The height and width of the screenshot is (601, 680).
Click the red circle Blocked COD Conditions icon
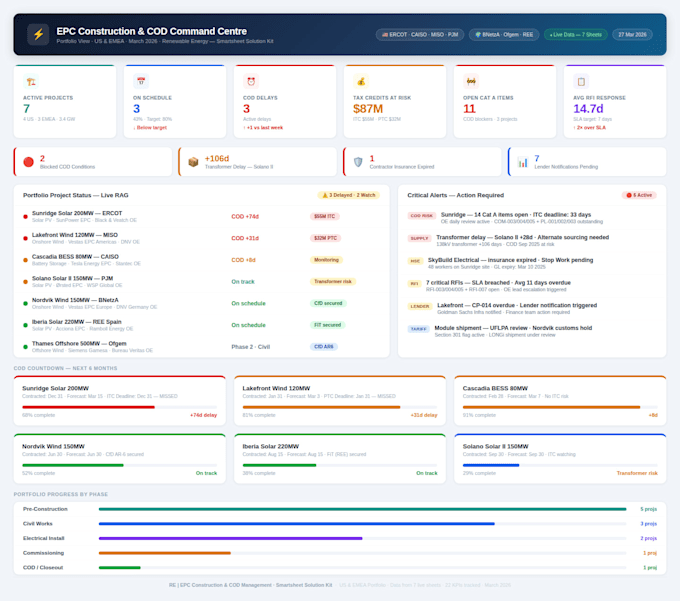tap(29, 162)
